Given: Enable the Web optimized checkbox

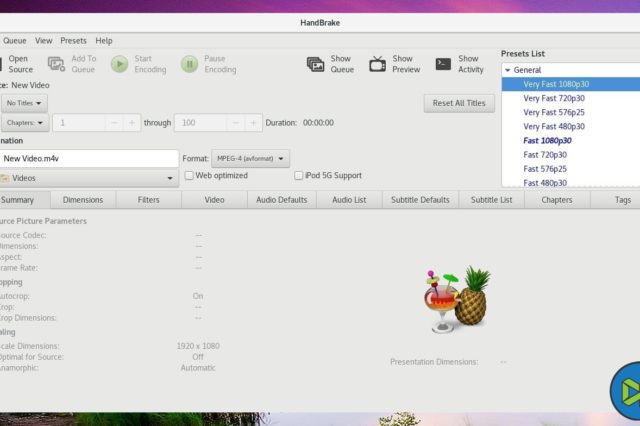Looking at the screenshot, I should coord(189,175).
